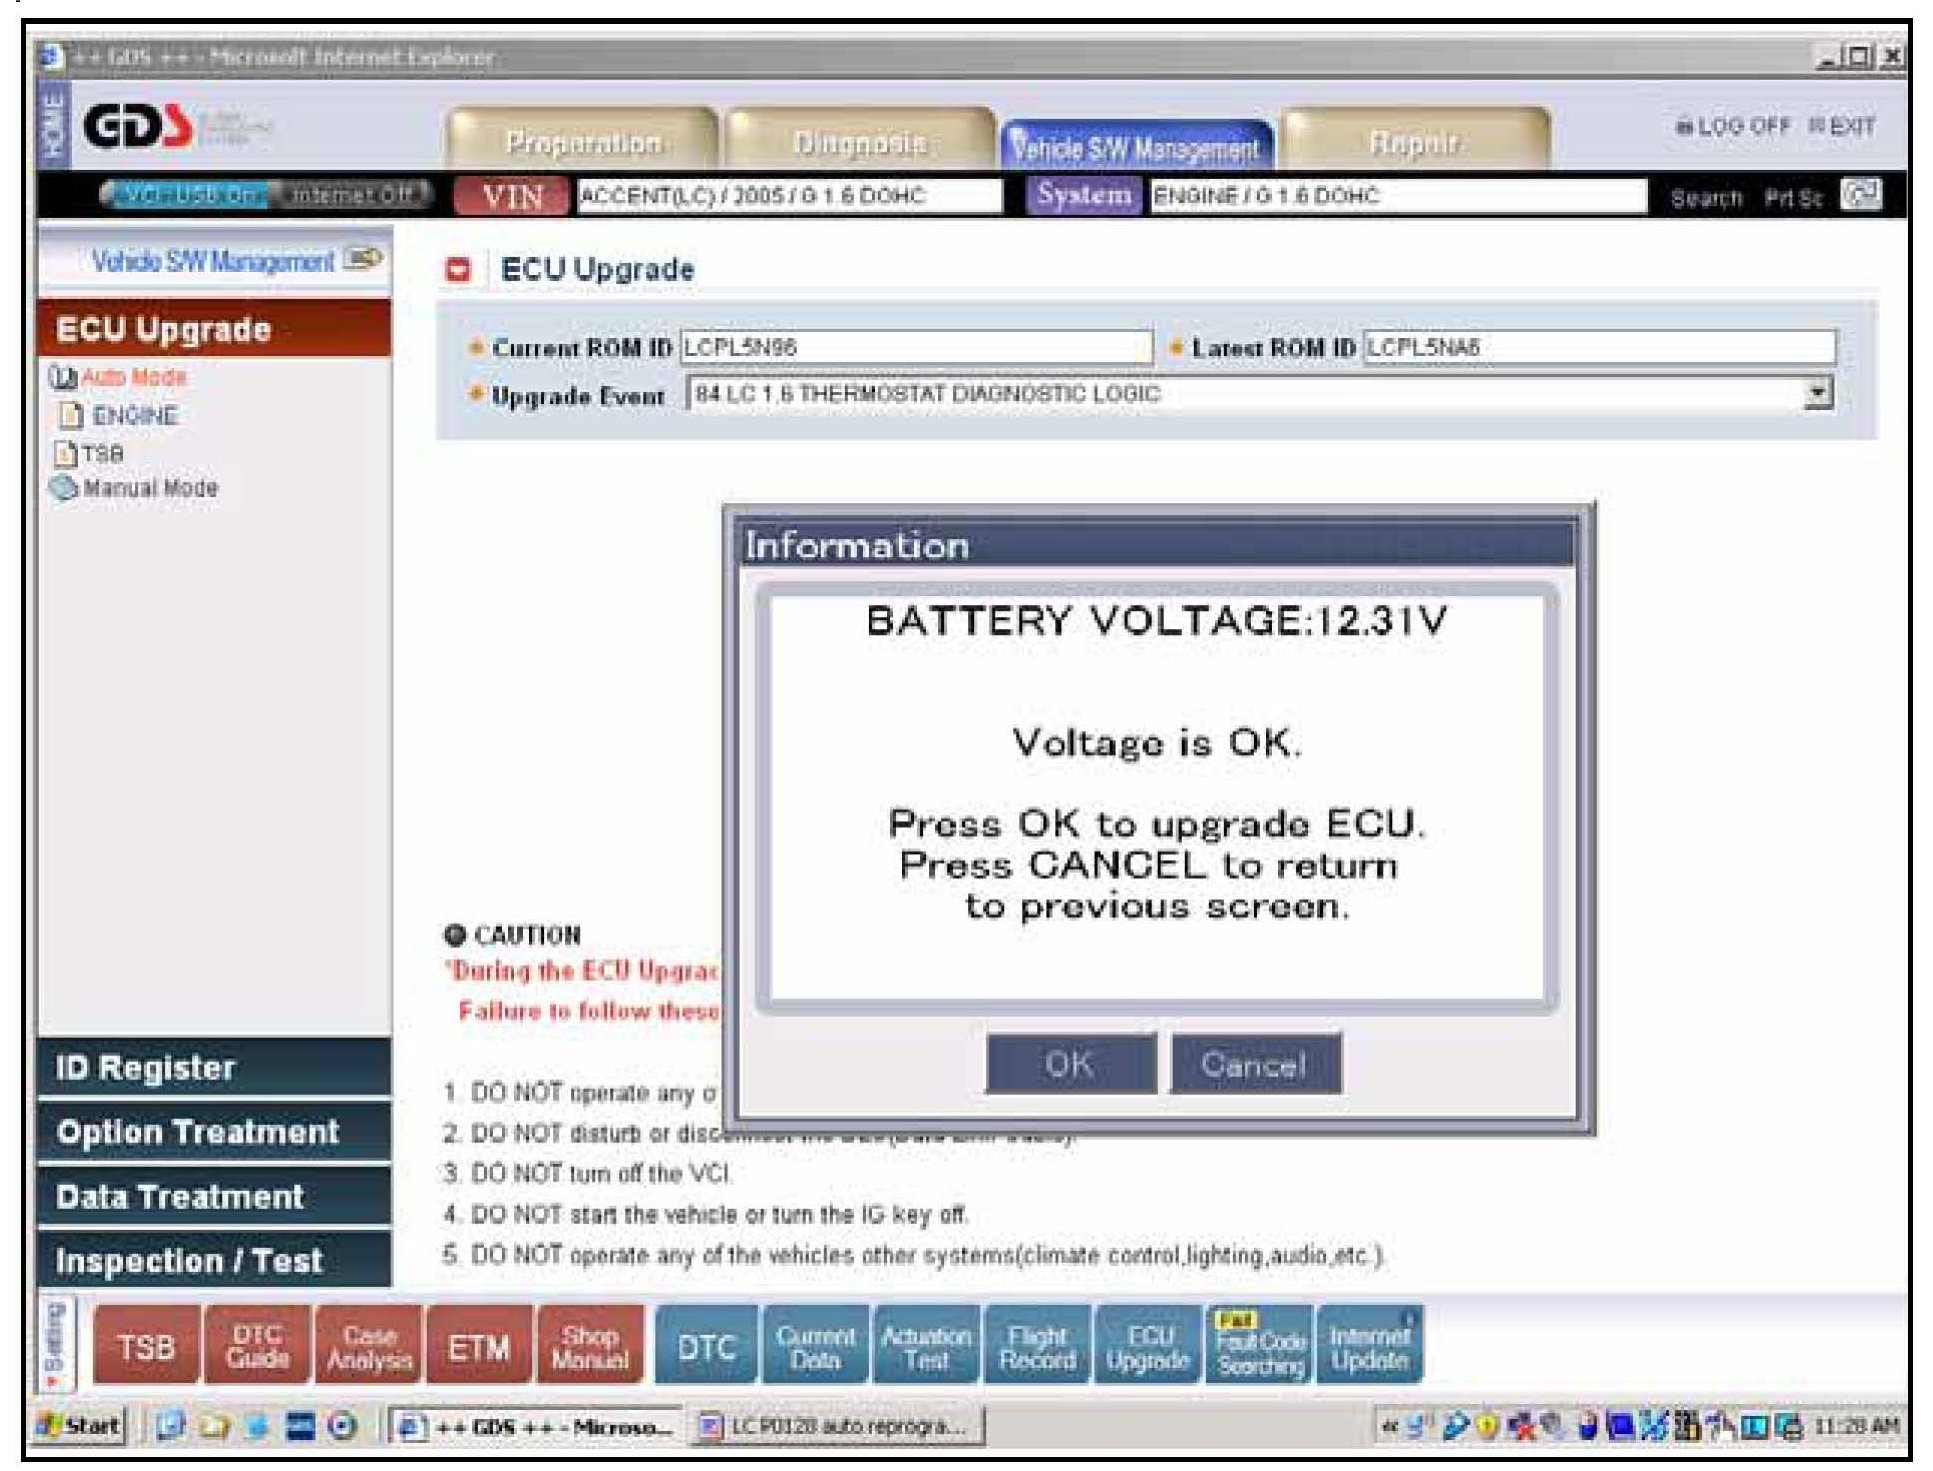Open the Shop Manual icon
The image size is (1933, 1471).
pos(590,1346)
